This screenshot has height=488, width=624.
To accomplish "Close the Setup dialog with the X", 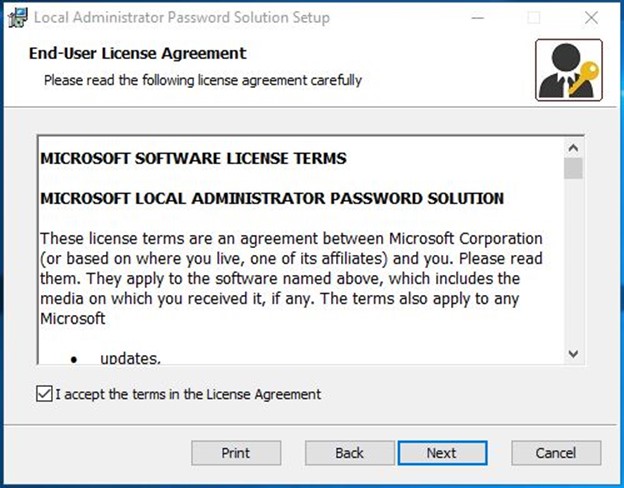I will point(591,18).
